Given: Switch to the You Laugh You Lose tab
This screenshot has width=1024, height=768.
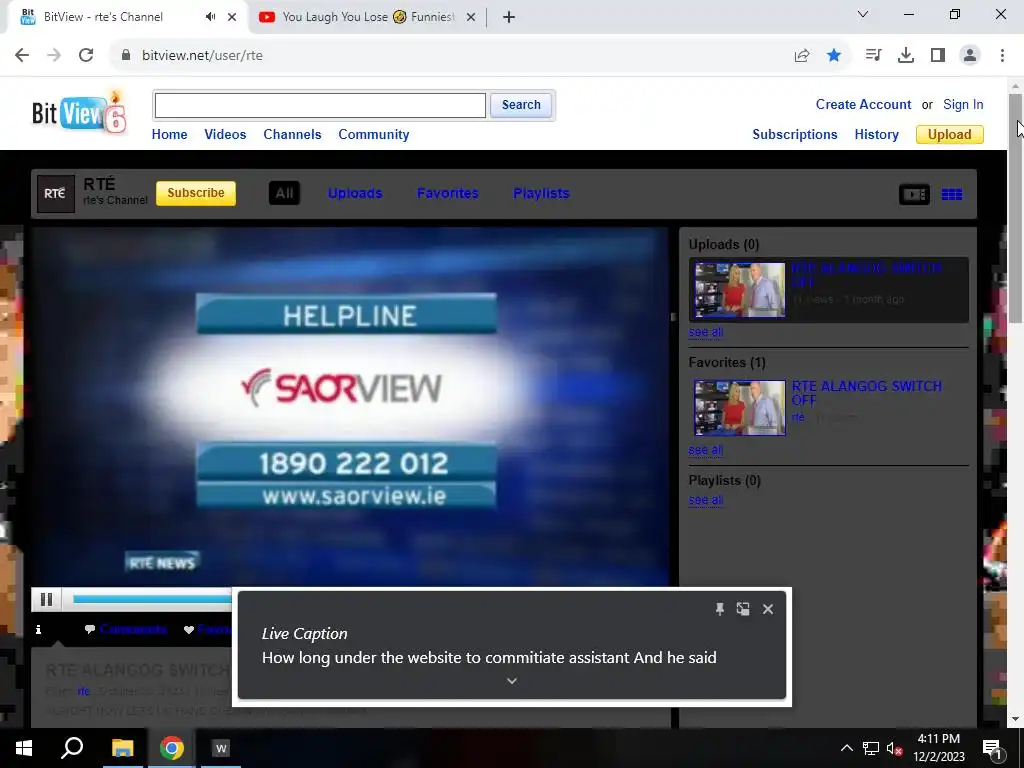Looking at the screenshot, I should (x=367, y=17).
